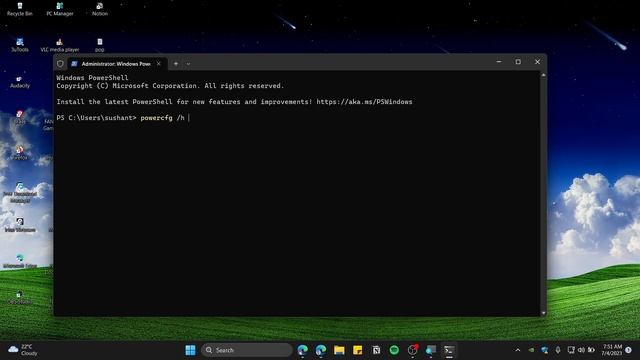Screen dimensions: 640x360
Task: Open 3uTools desktop shortcut
Action: pos(20,45)
